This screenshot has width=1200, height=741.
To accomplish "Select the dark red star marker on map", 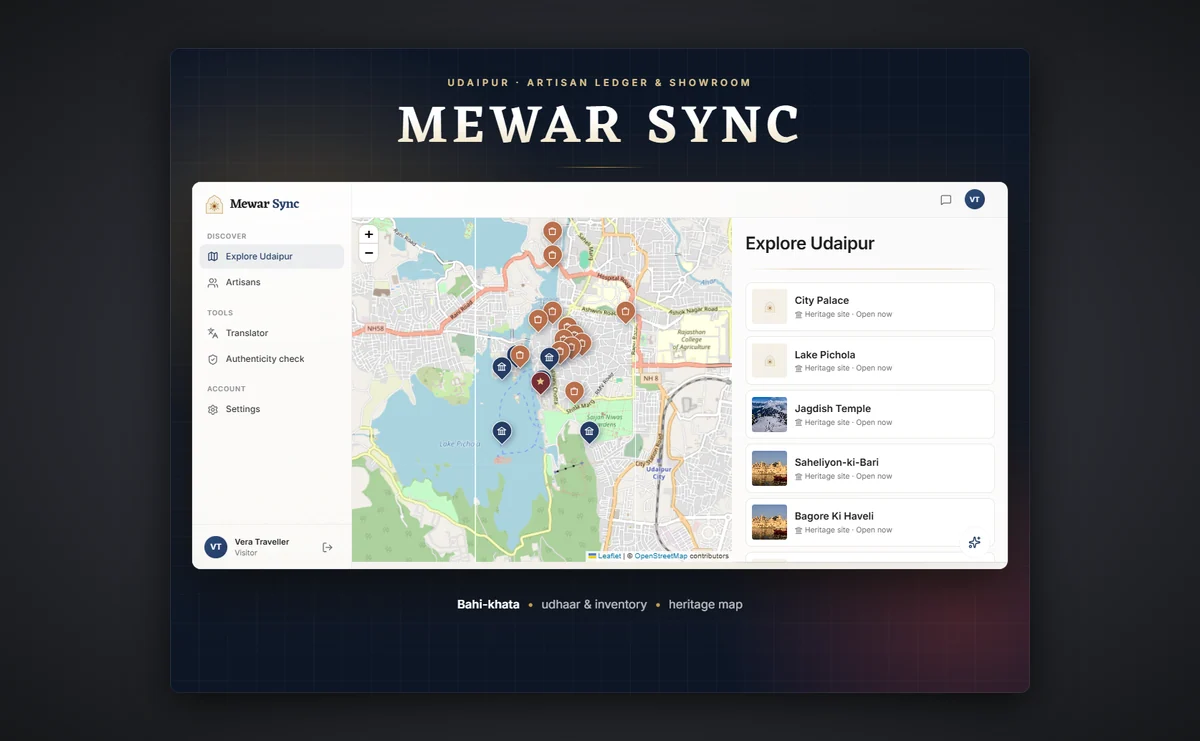I will [541, 382].
